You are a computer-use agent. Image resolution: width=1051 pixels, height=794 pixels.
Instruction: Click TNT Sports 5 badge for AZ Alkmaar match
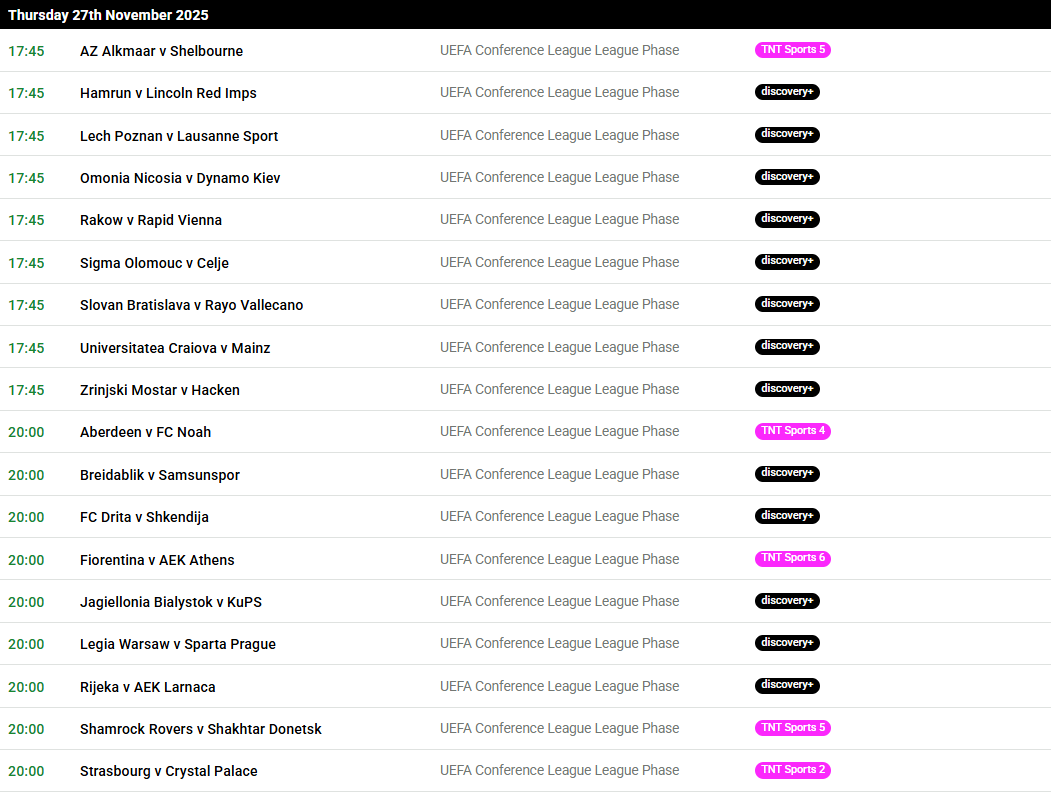click(x=792, y=50)
